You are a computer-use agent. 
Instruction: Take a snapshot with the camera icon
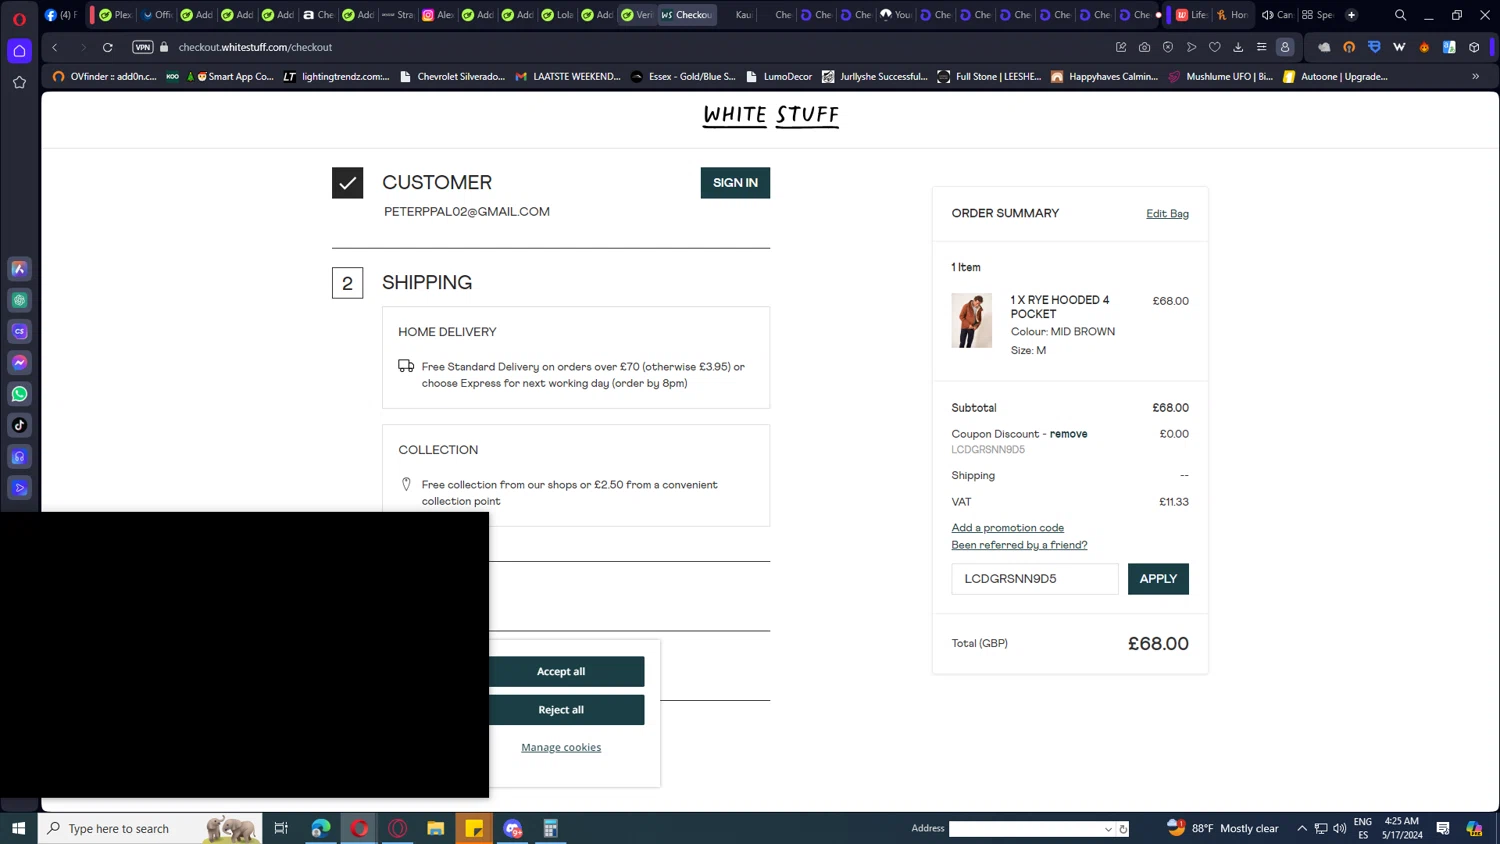pyautogui.click(x=1144, y=47)
